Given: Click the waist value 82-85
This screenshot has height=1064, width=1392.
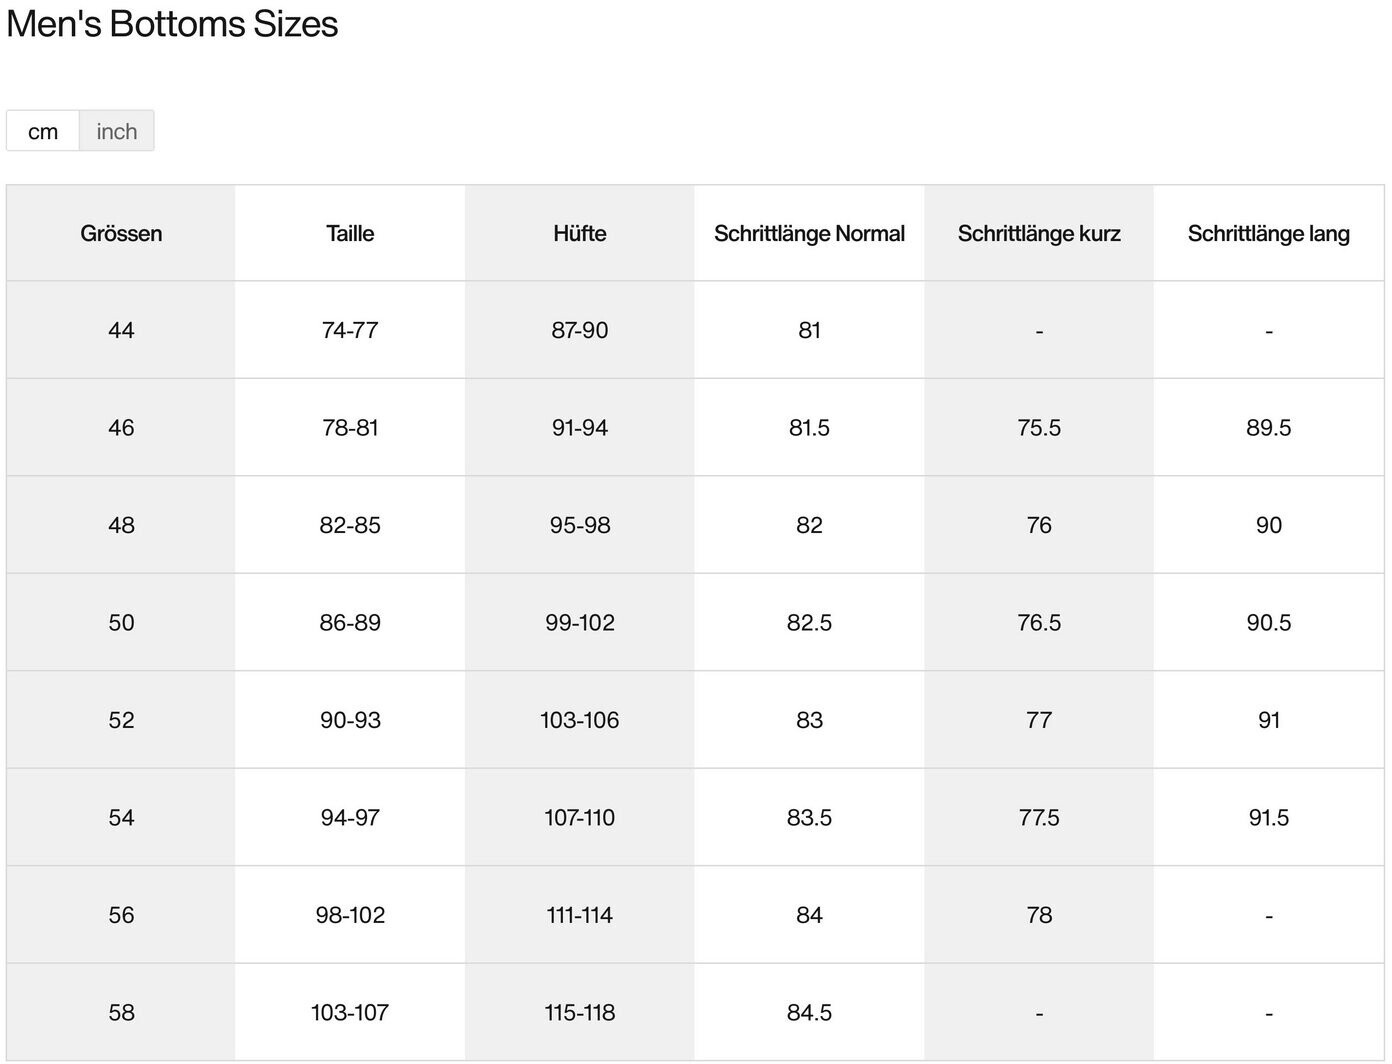Looking at the screenshot, I should click(350, 525).
